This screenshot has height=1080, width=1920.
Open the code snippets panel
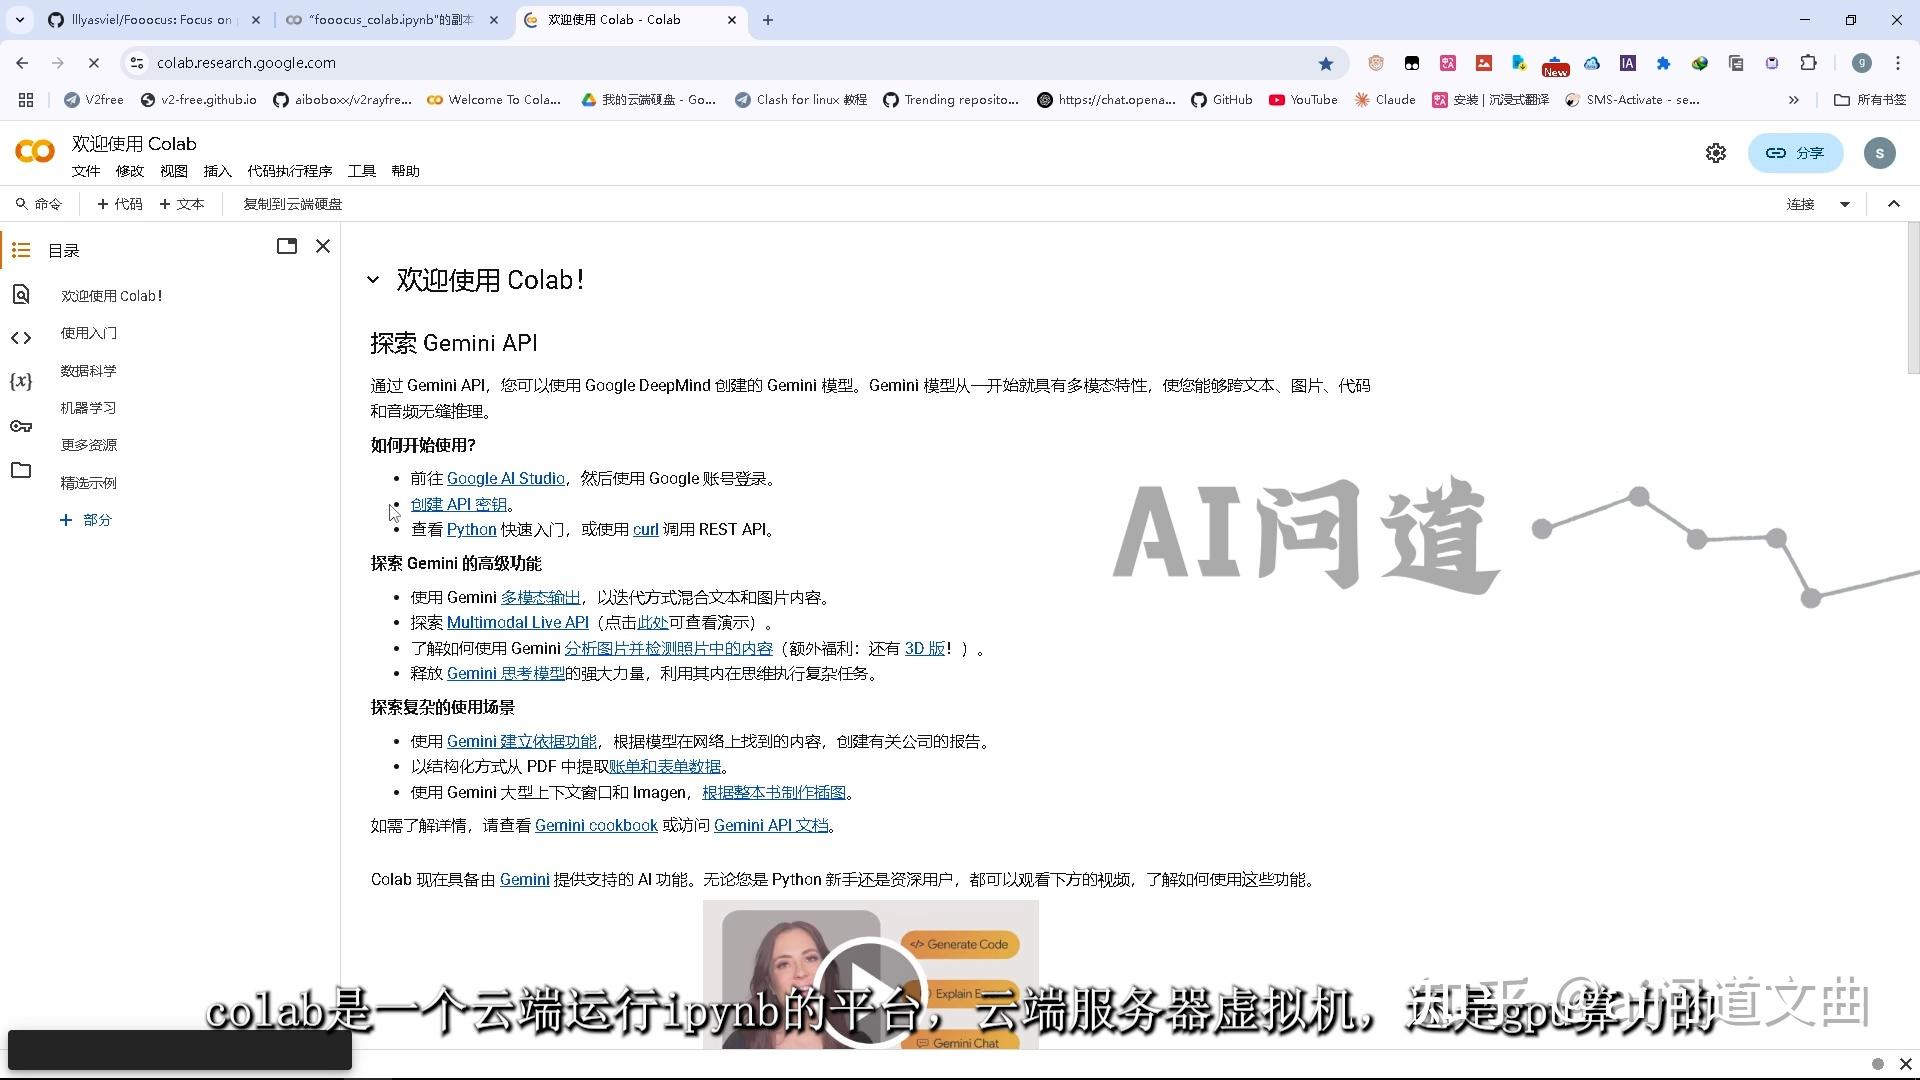[x=21, y=337]
